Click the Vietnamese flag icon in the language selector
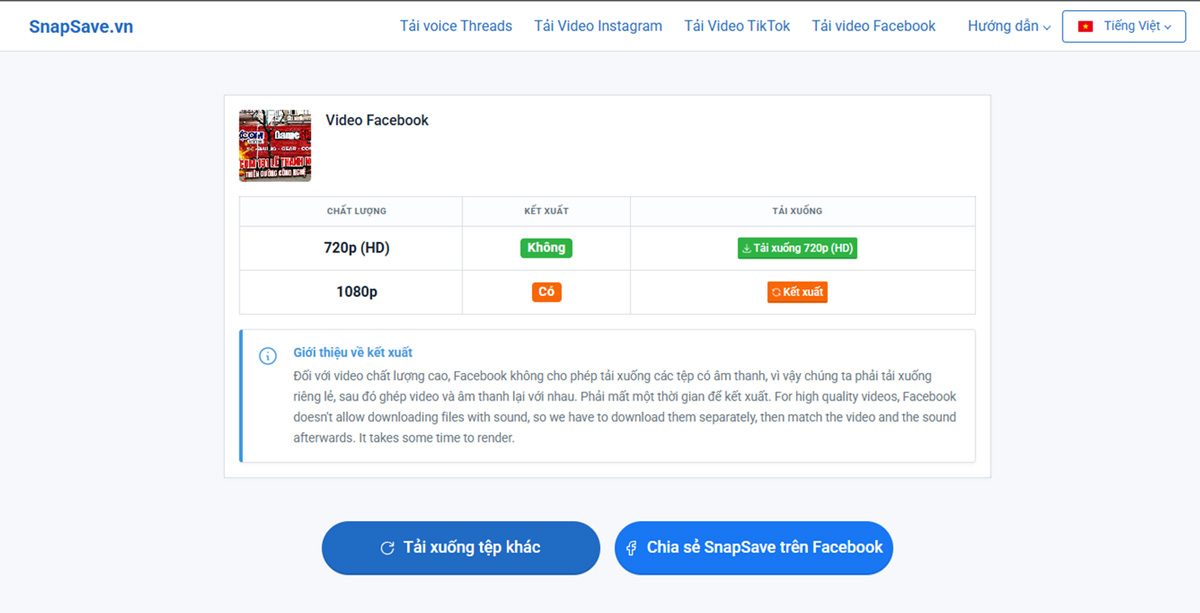 (1084, 26)
